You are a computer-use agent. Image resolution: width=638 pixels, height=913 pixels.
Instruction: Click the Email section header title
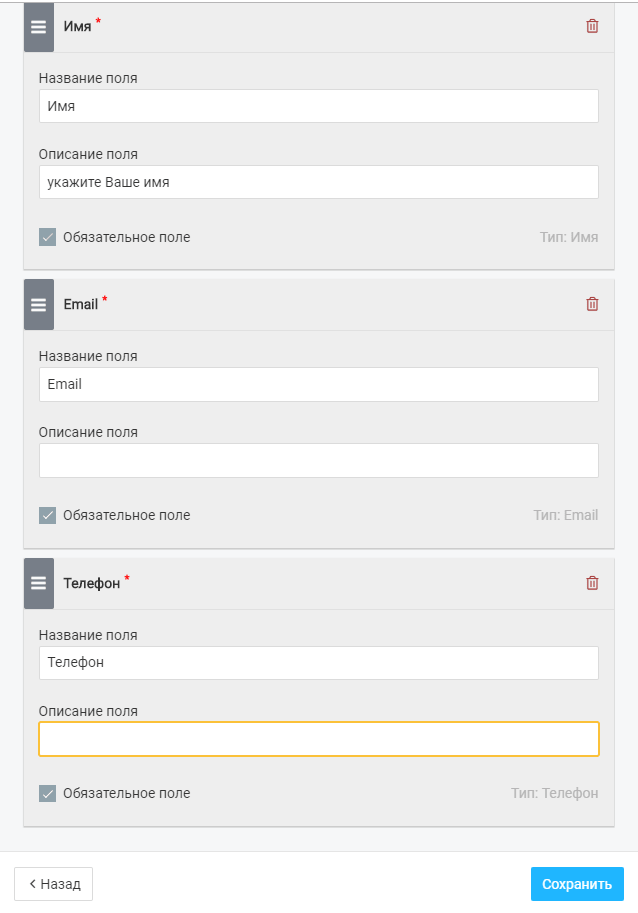click(81, 305)
